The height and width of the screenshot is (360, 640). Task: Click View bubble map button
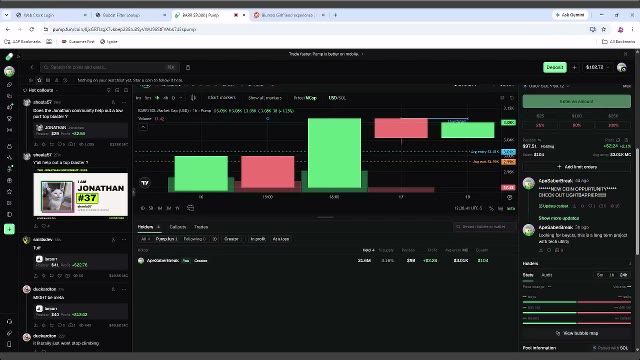point(576,333)
